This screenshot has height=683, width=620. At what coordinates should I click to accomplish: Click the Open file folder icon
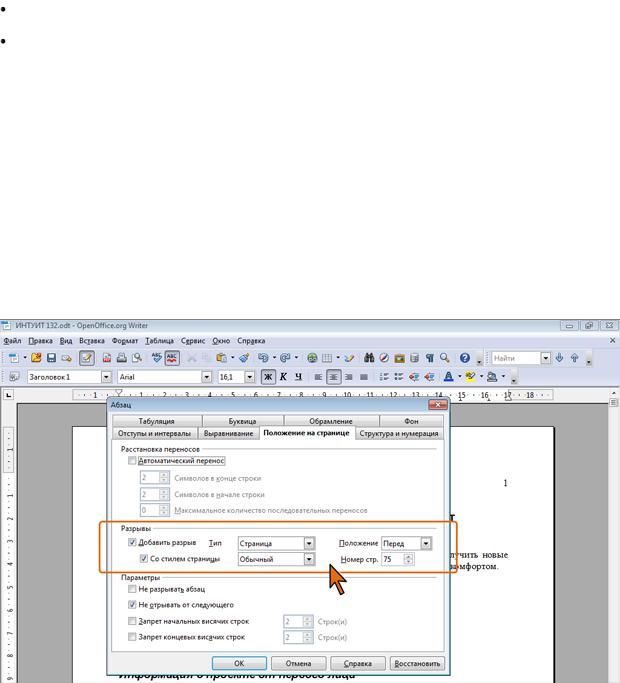click(36, 358)
